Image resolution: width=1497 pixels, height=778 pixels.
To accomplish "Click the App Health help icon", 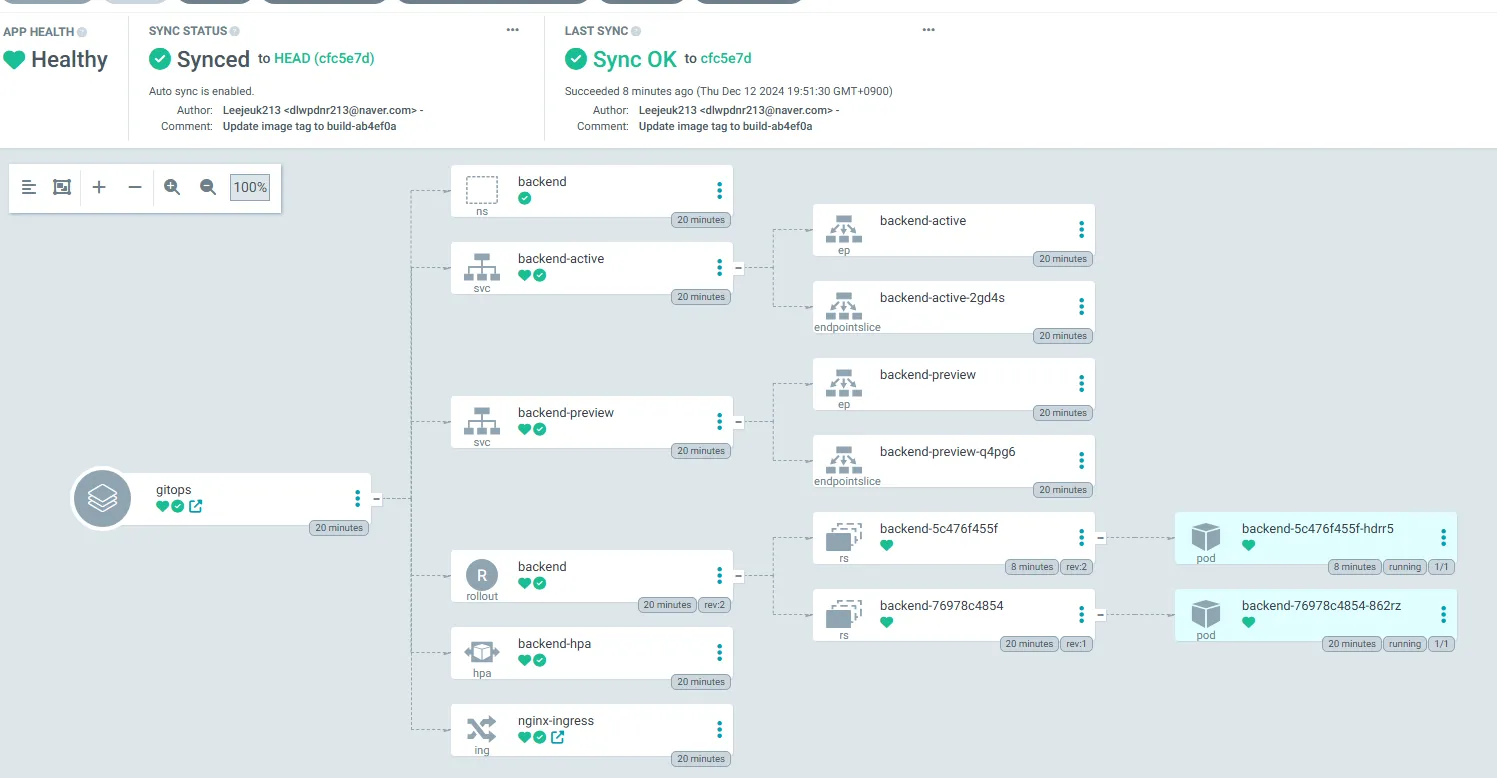I will [82, 32].
